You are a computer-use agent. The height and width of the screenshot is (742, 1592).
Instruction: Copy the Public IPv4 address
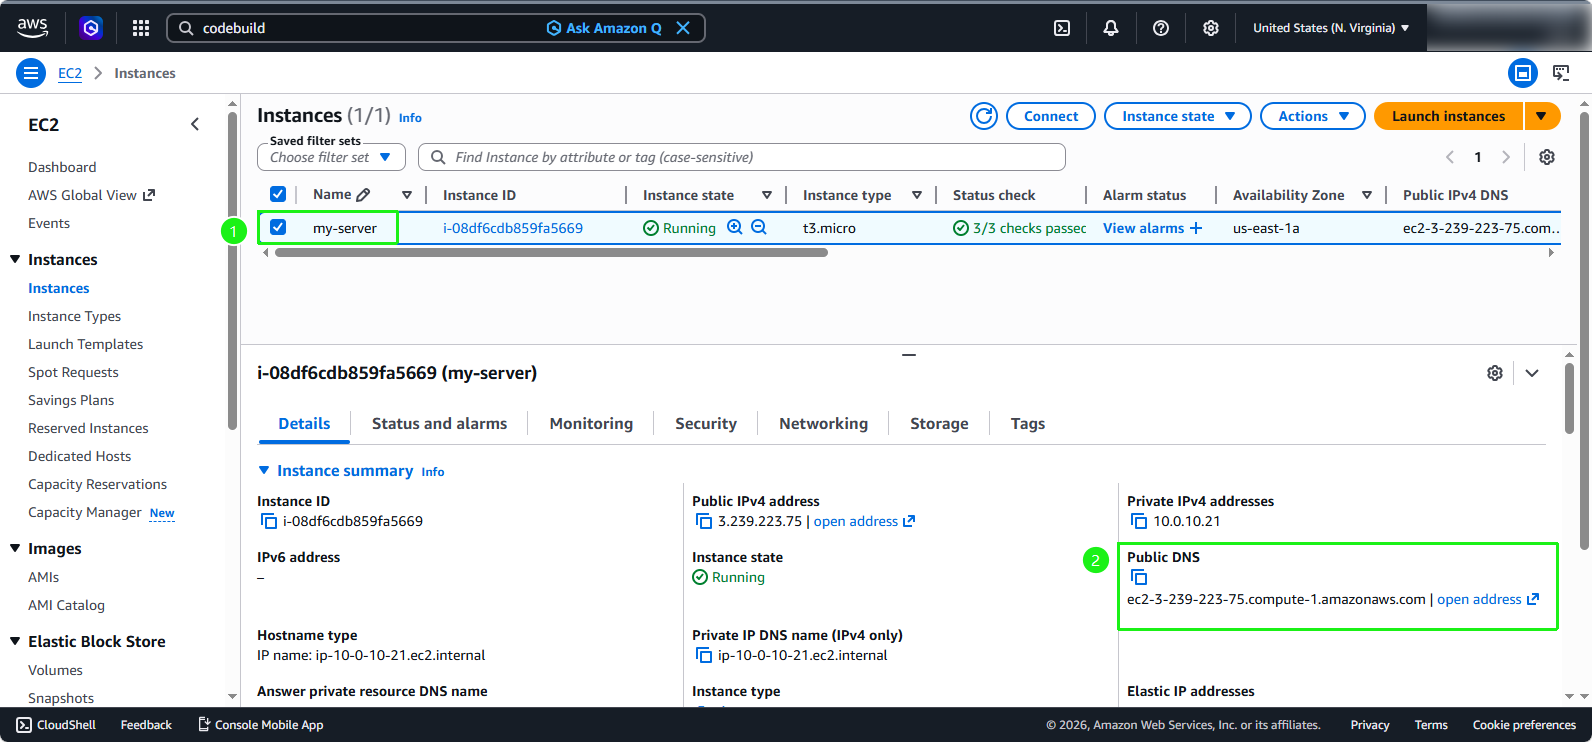[703, 521]
